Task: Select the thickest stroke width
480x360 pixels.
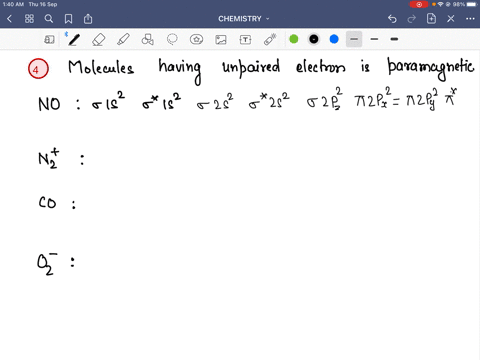Action: (x=394, y=39)
